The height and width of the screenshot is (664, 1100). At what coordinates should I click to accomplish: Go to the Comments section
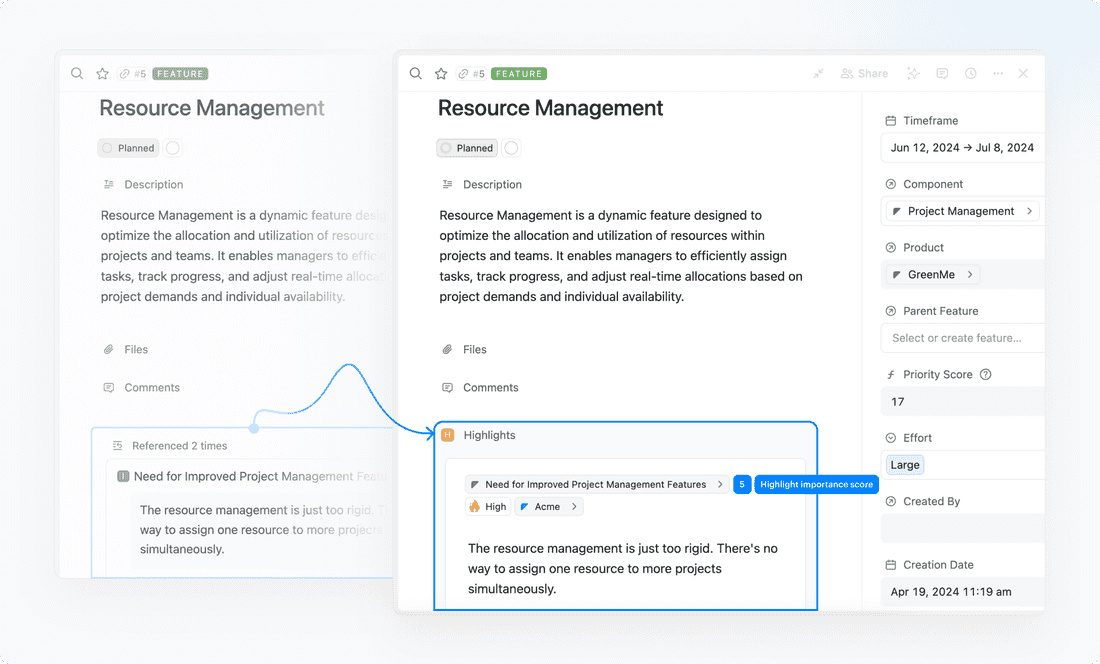490,388
